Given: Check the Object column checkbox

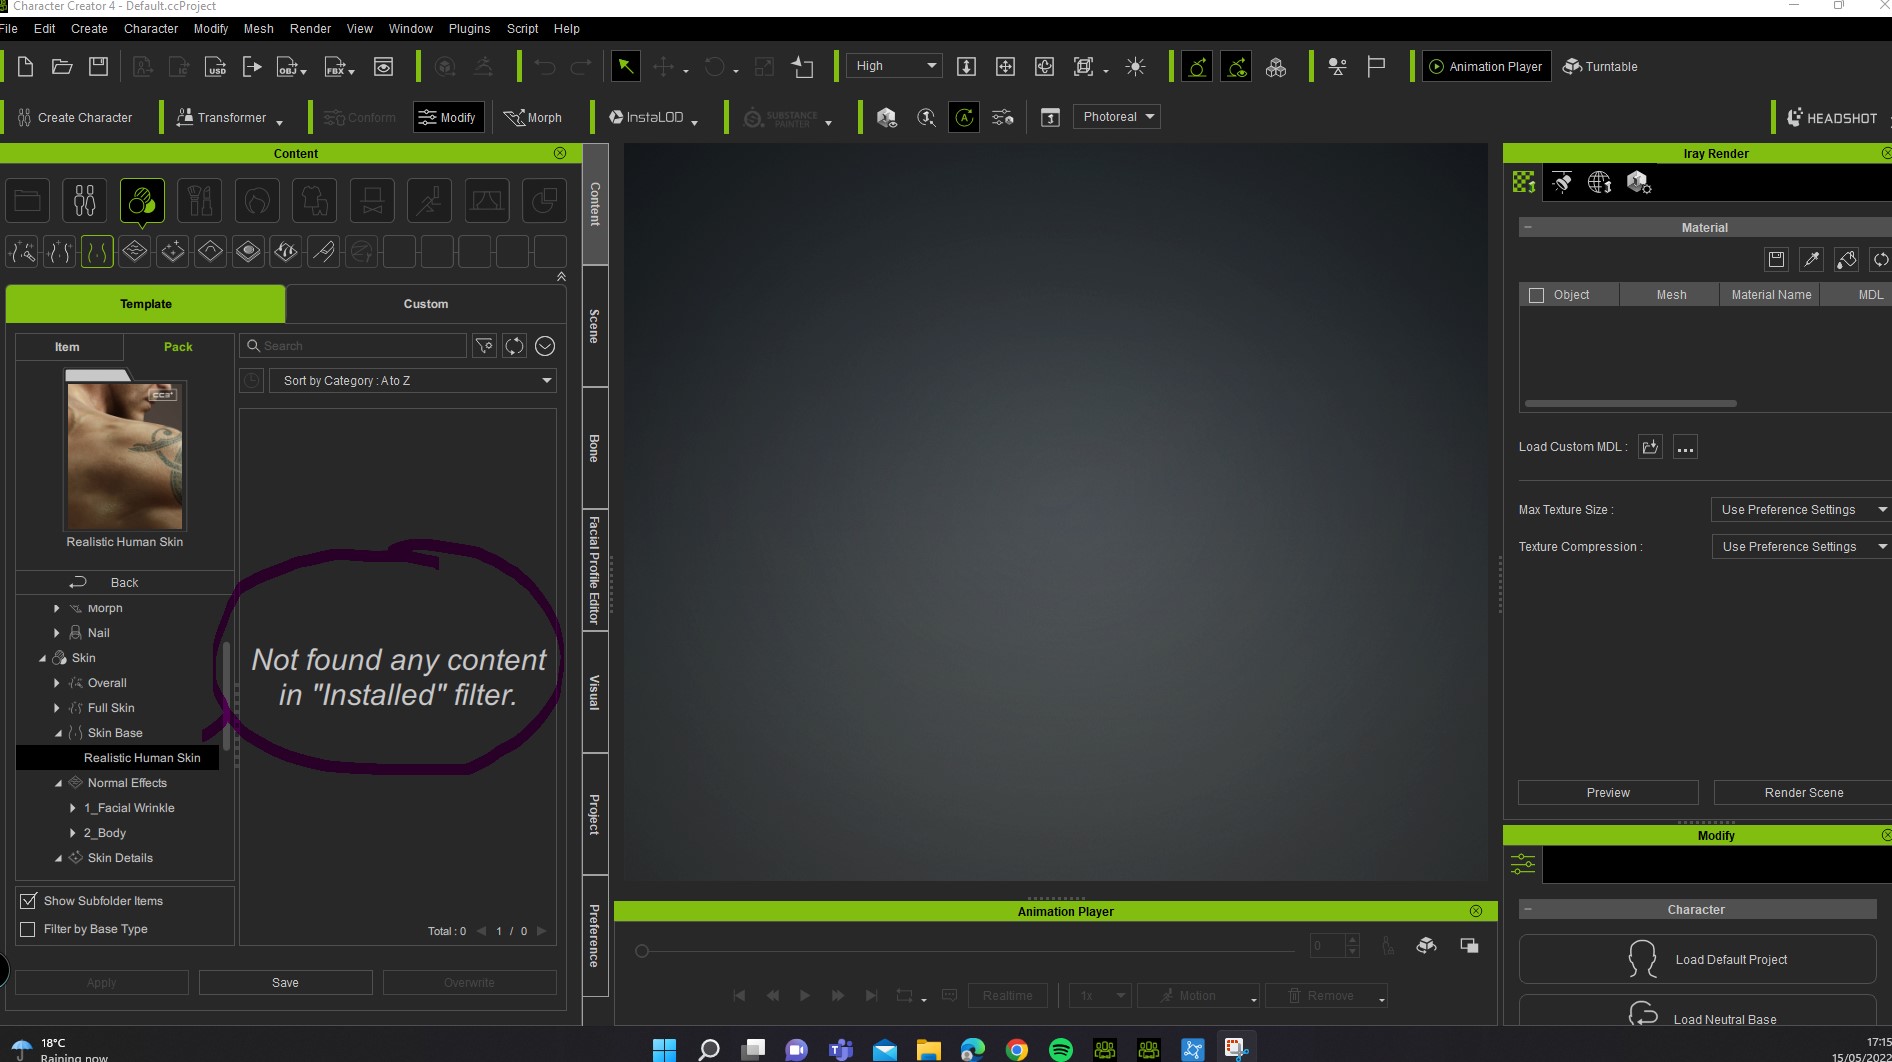Looking at the screenshot, I should tap(1536, 295).
